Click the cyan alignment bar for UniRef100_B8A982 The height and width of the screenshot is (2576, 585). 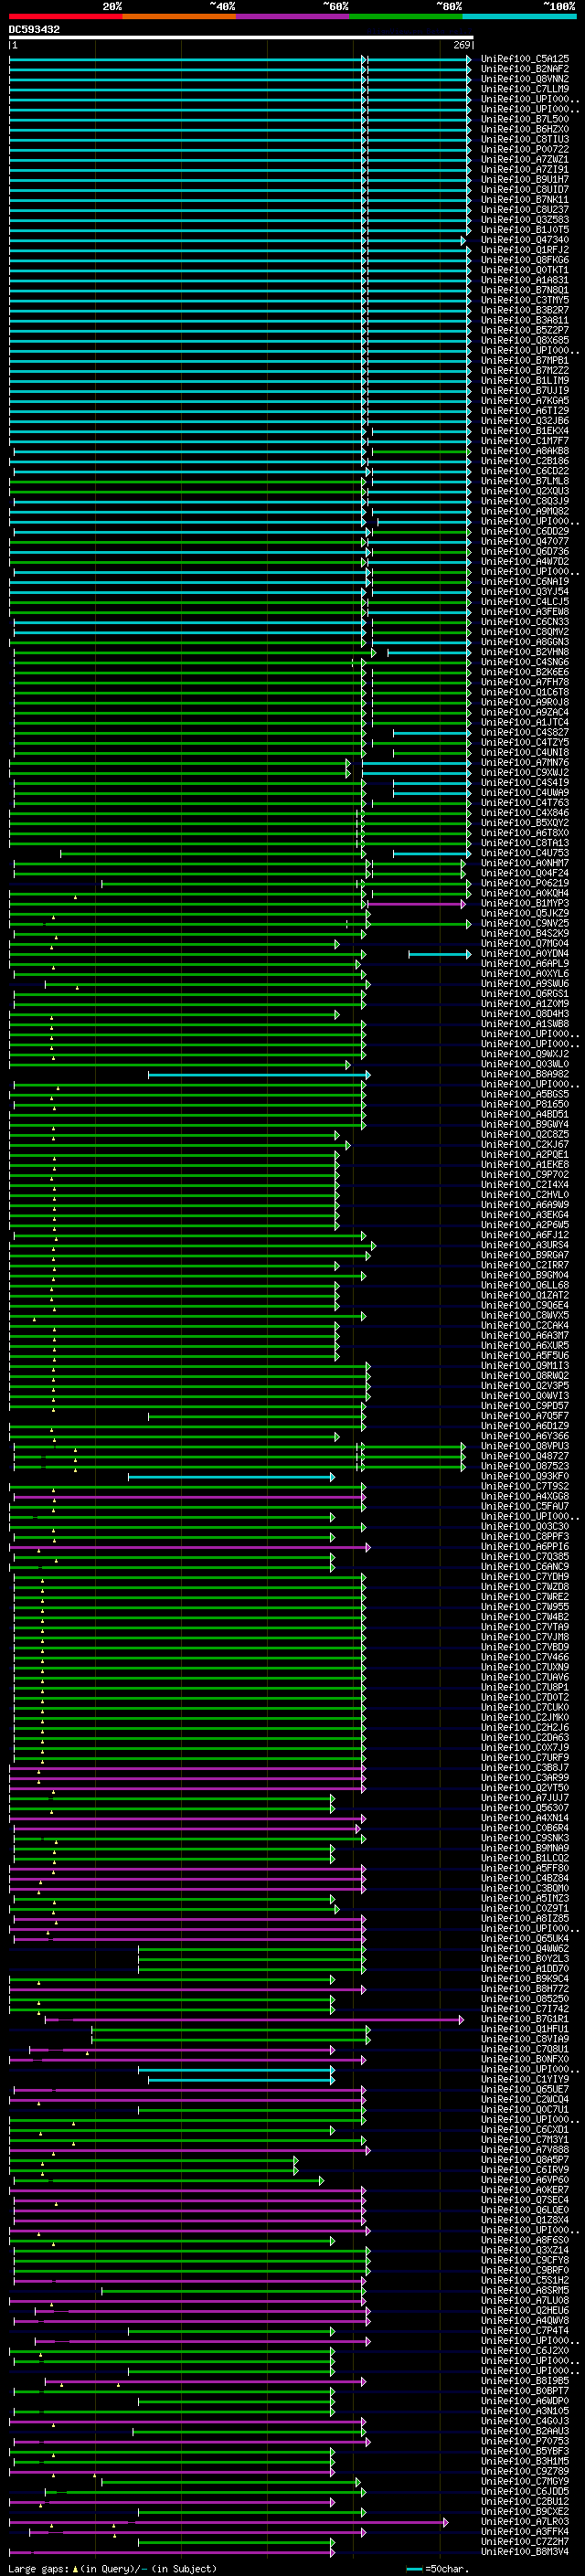259,1074
